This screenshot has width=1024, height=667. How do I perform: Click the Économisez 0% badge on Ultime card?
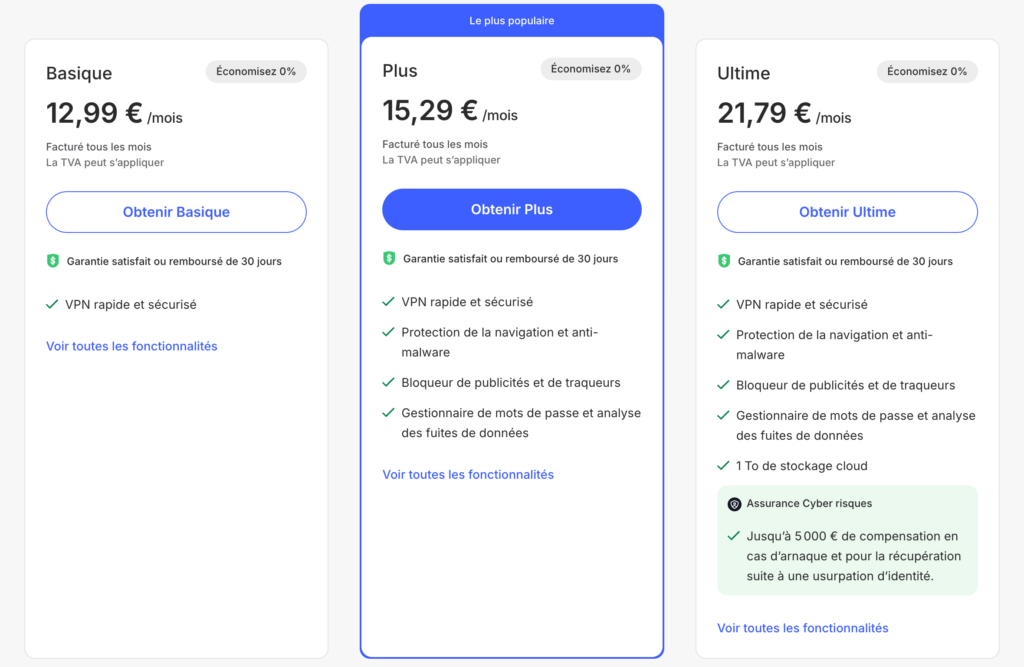tap(927, 71)
